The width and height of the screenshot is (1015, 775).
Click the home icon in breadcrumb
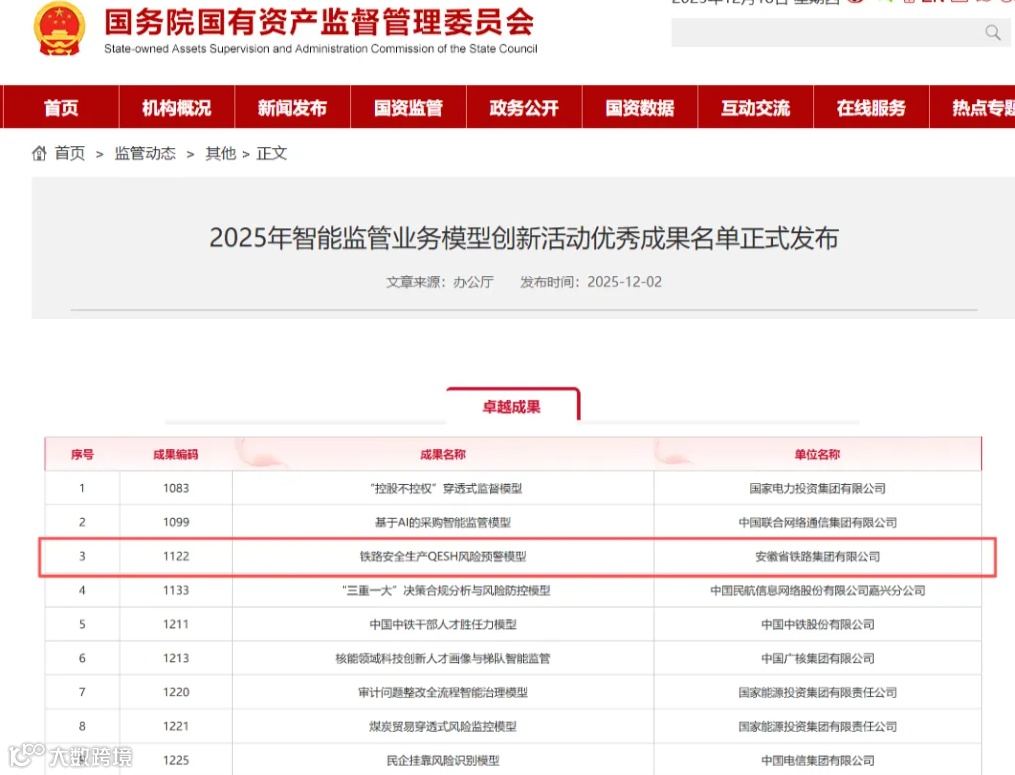point(39,153)
